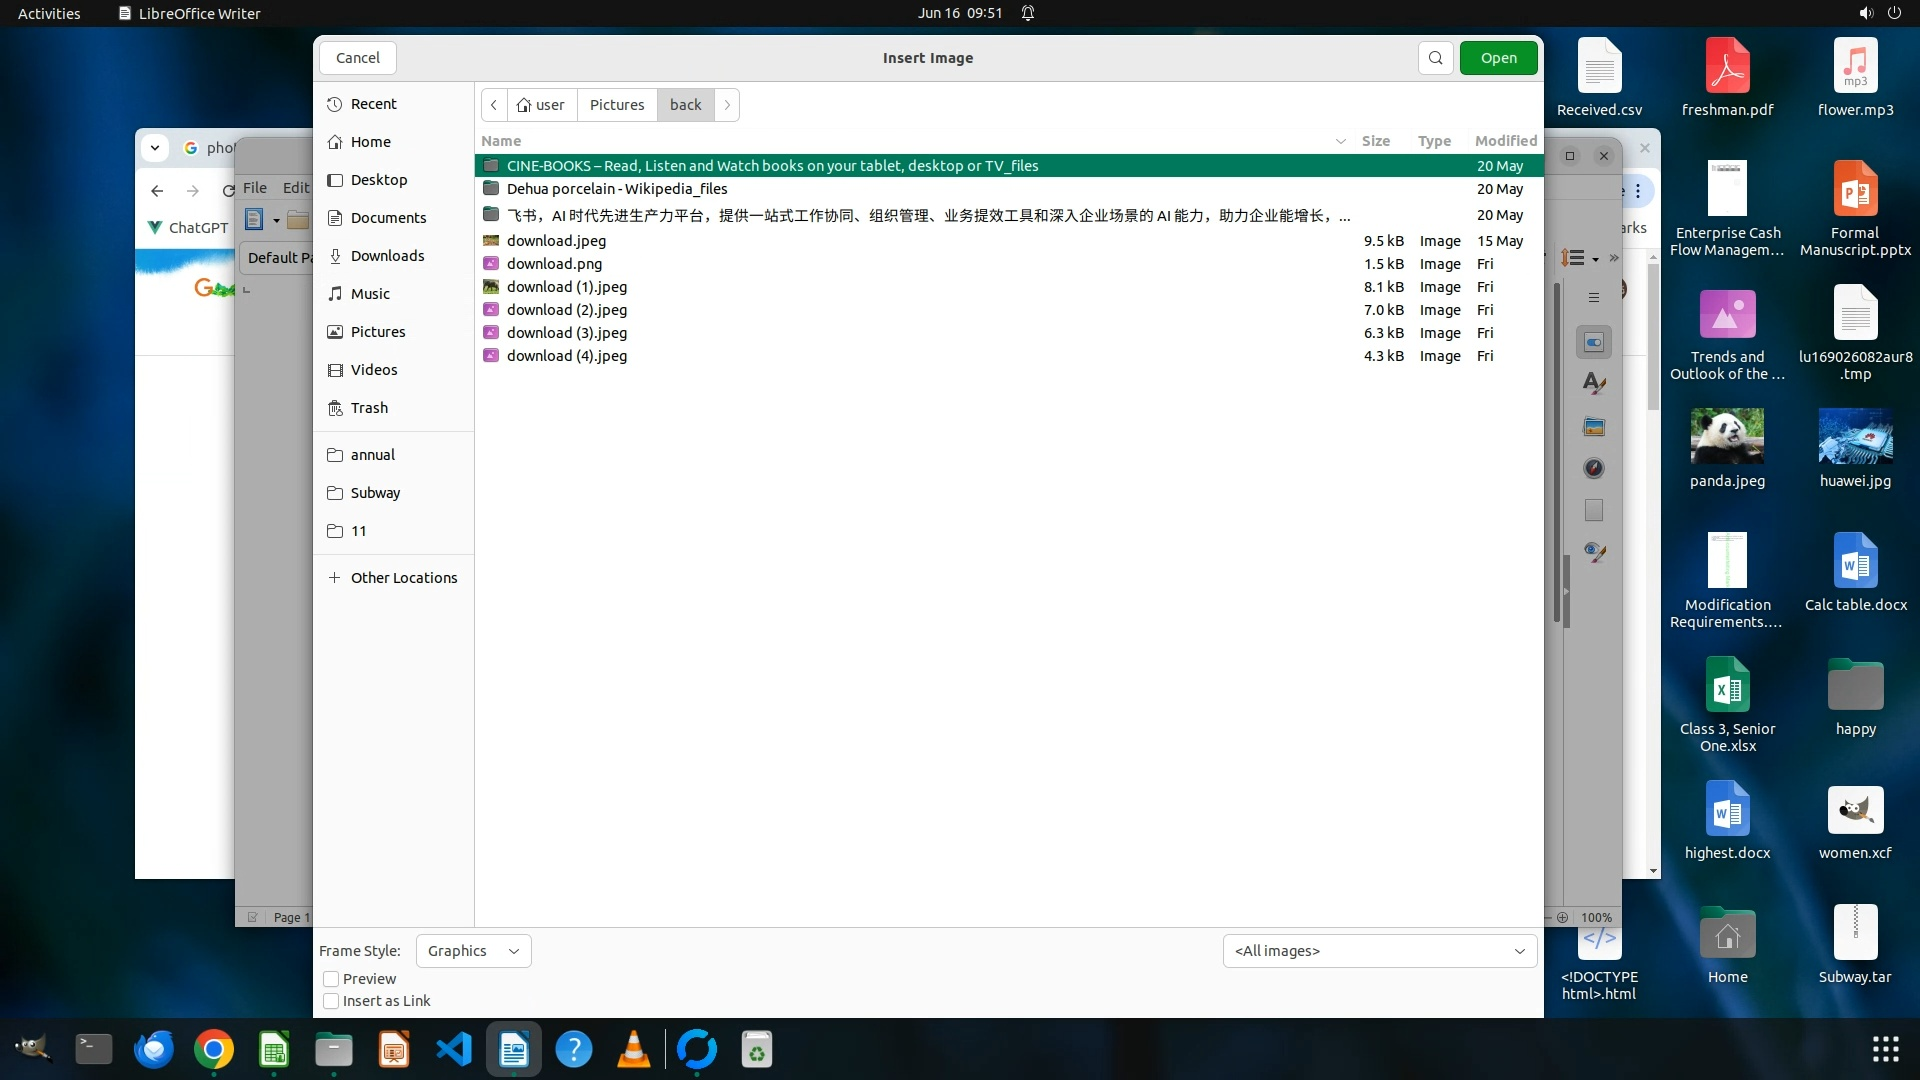Viewport: 1920px width, 1080px height.
Task: Open Visual Studio Code from dock
Action: tap(454, 1050)
